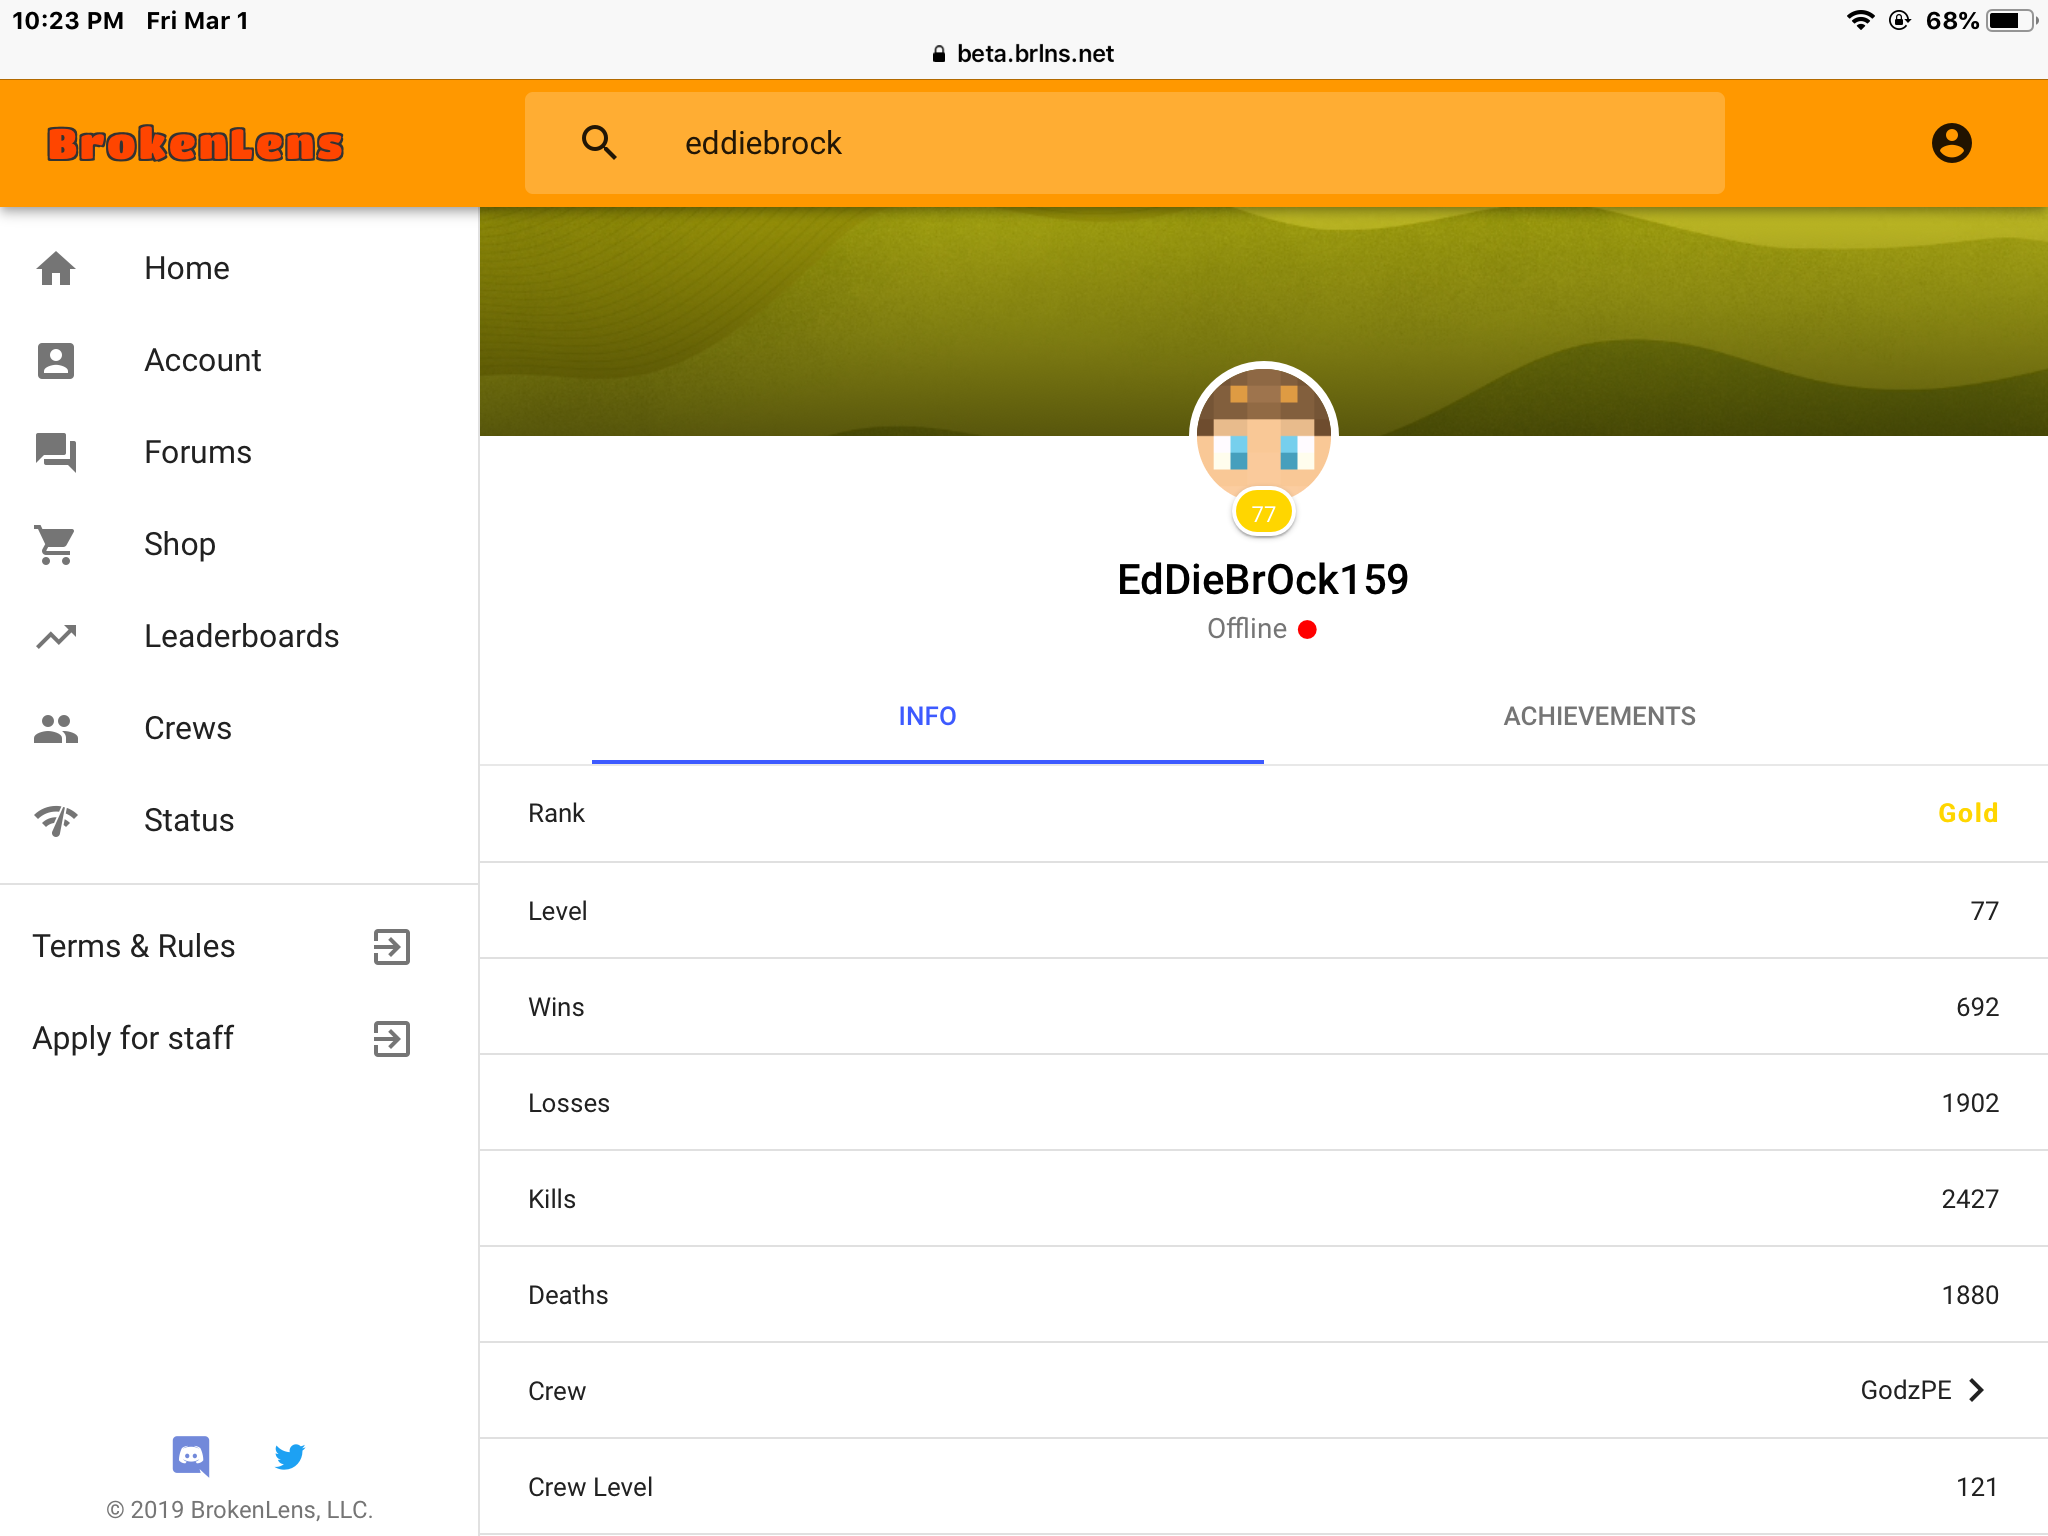Screen dimensions: 2048x1536
Task: Click the Wins value 692
Action: [1977, 1007]
